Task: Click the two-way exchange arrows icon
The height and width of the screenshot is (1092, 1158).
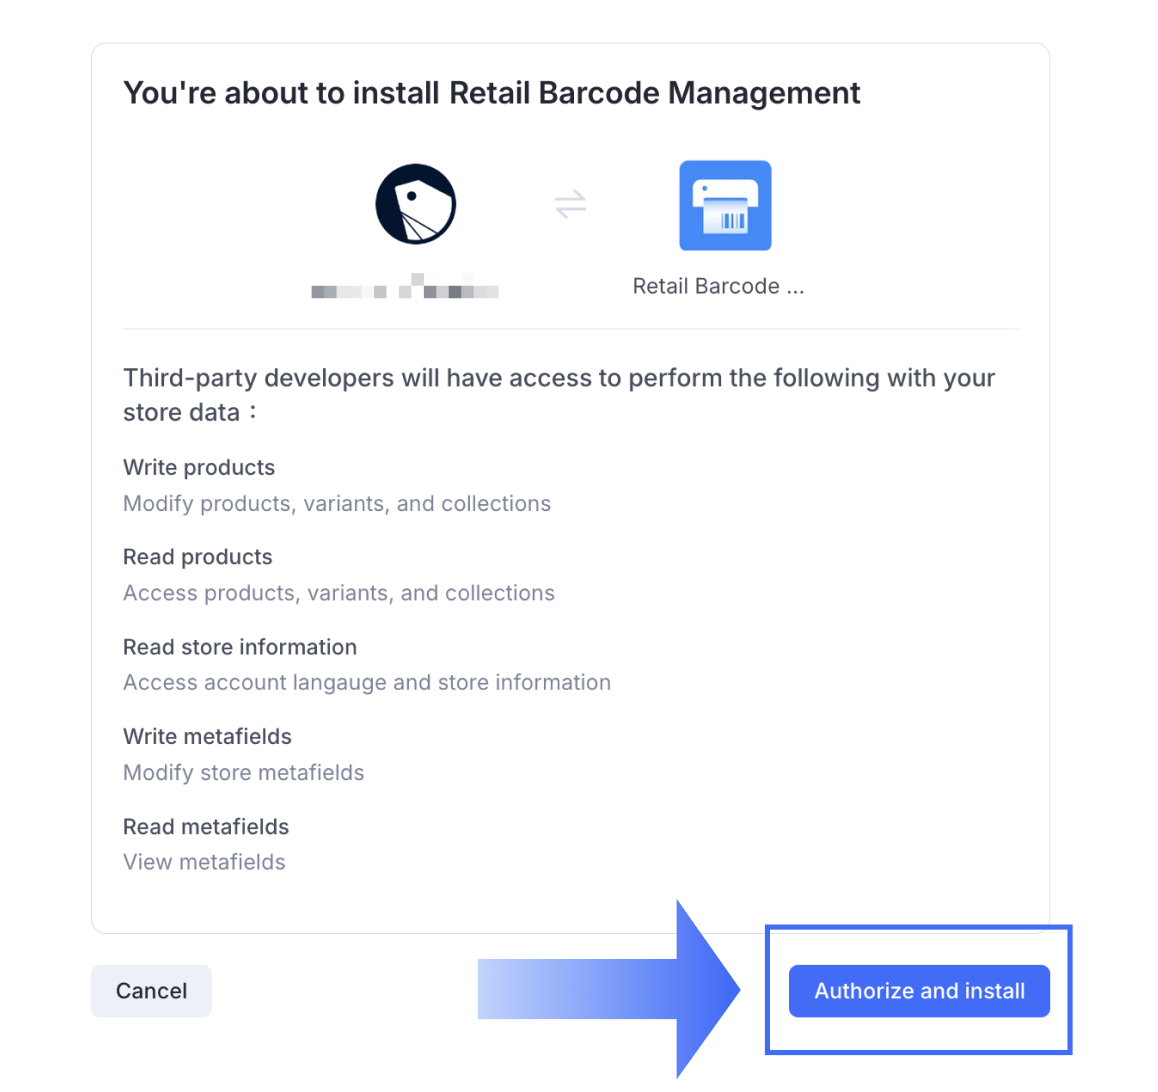Action: (x=570, y=205)
